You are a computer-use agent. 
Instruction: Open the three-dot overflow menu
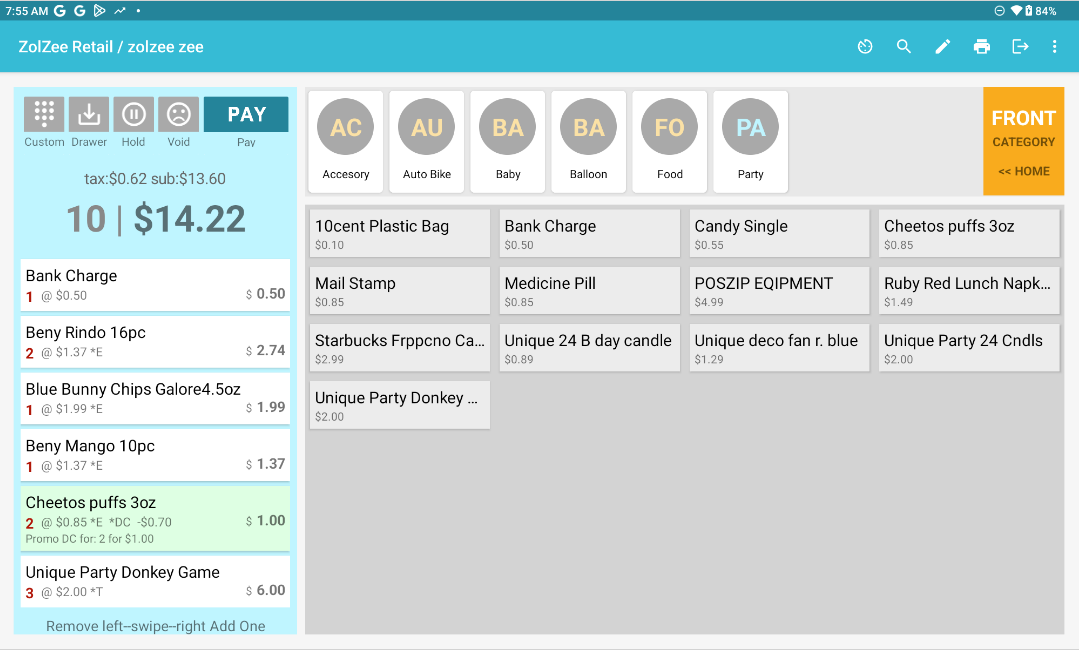(x=1054, y=47)
